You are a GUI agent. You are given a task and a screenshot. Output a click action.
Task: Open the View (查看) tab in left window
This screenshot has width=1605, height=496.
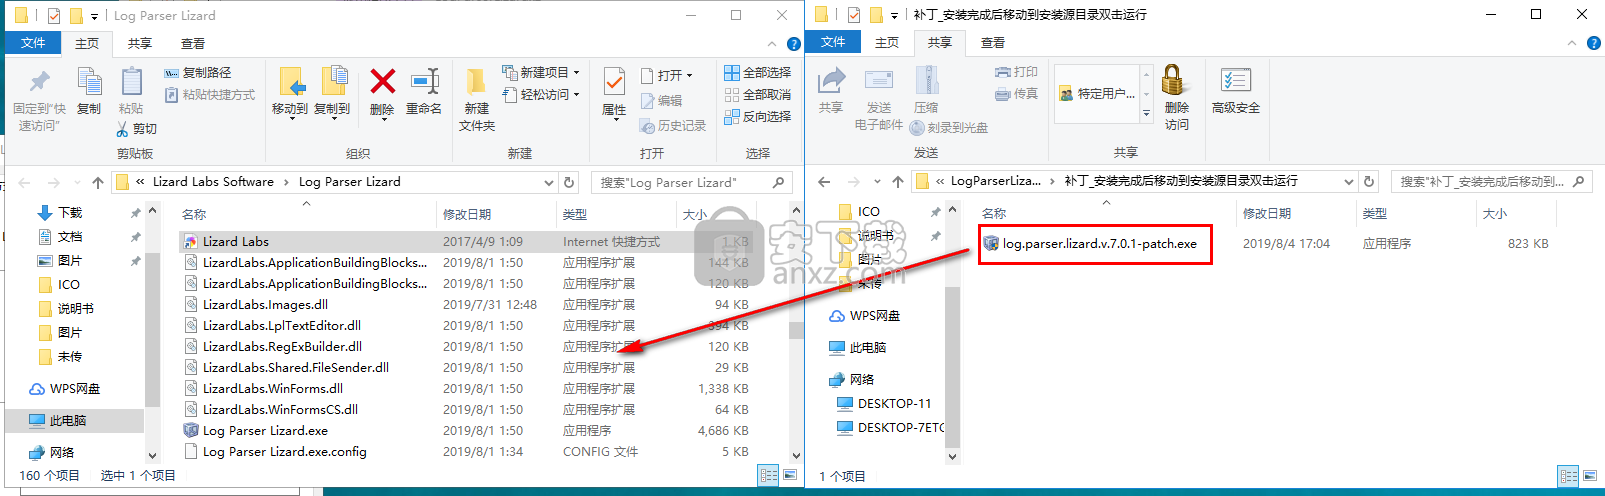point(193,44)
